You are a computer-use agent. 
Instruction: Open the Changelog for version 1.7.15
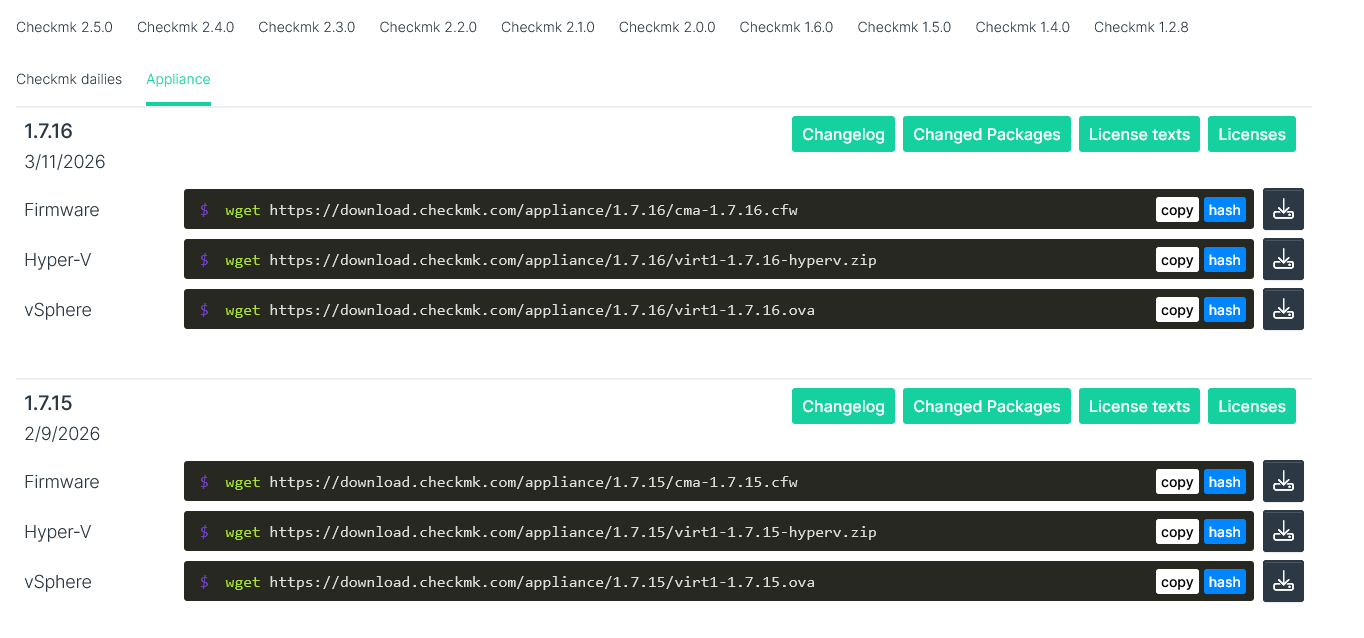[843, 406]
